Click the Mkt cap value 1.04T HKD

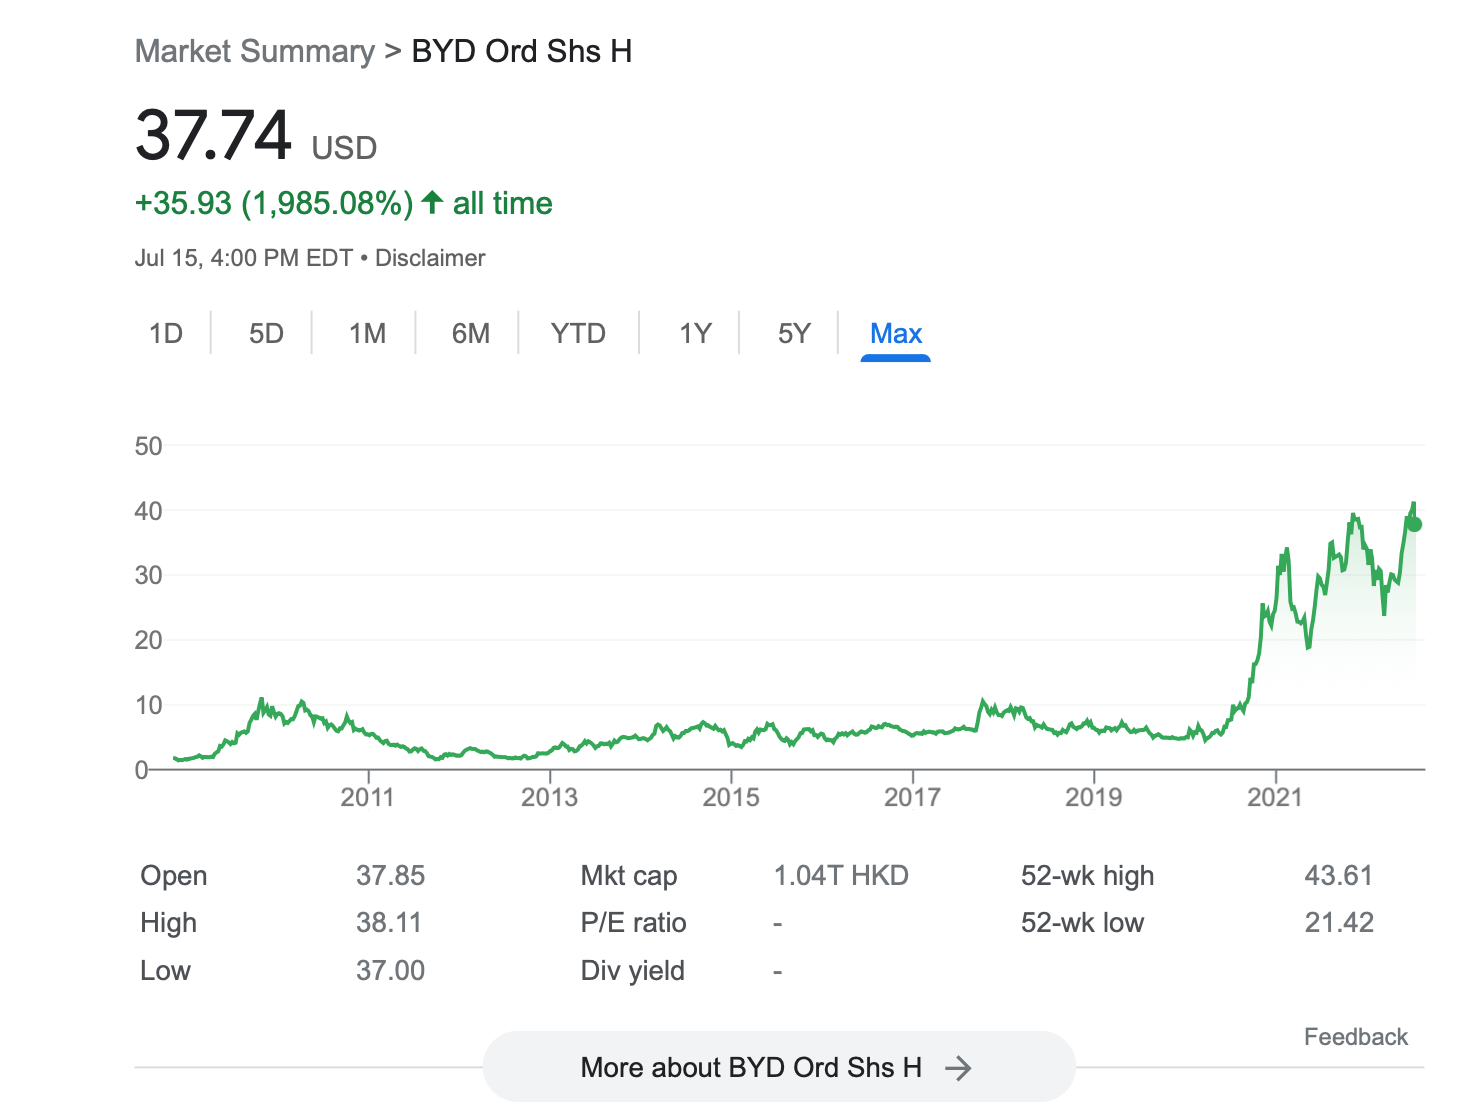[841, 875]
